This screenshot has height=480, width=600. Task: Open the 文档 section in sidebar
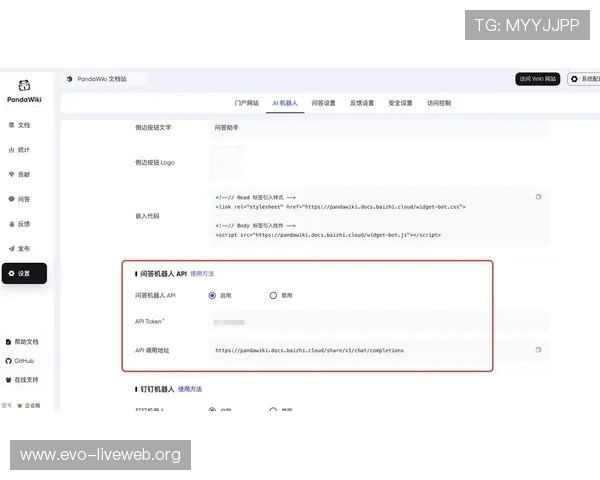[x=20, y=125]
